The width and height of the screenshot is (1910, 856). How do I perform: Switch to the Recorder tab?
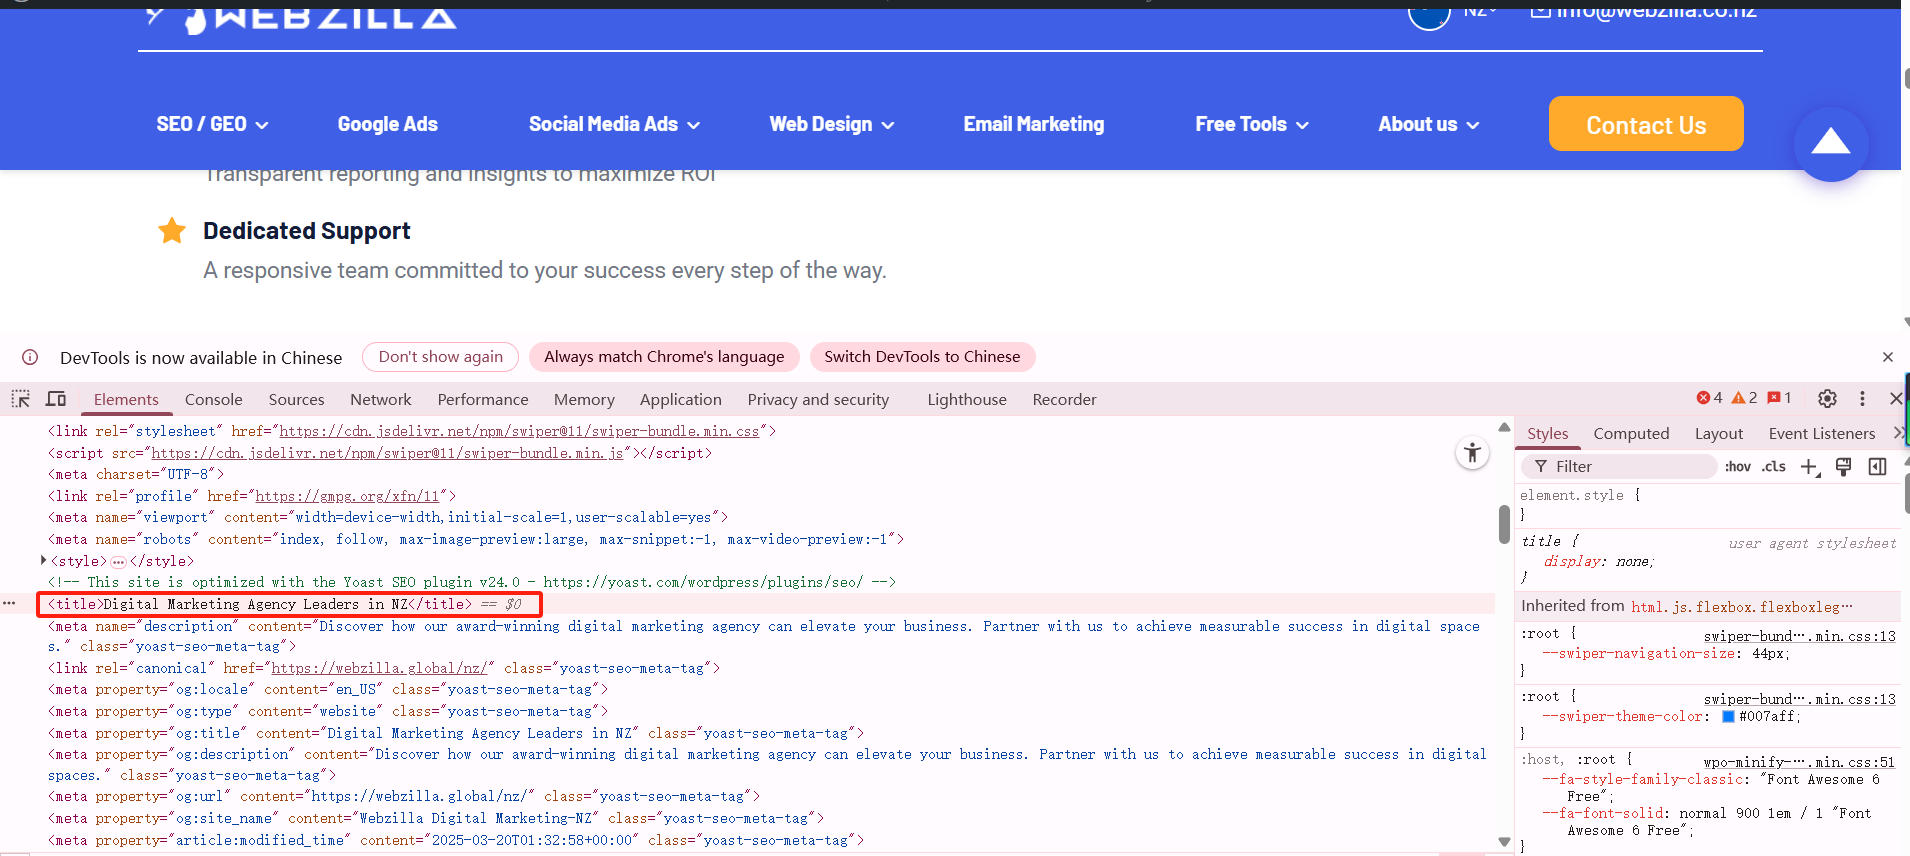(x=1064, y=399)
